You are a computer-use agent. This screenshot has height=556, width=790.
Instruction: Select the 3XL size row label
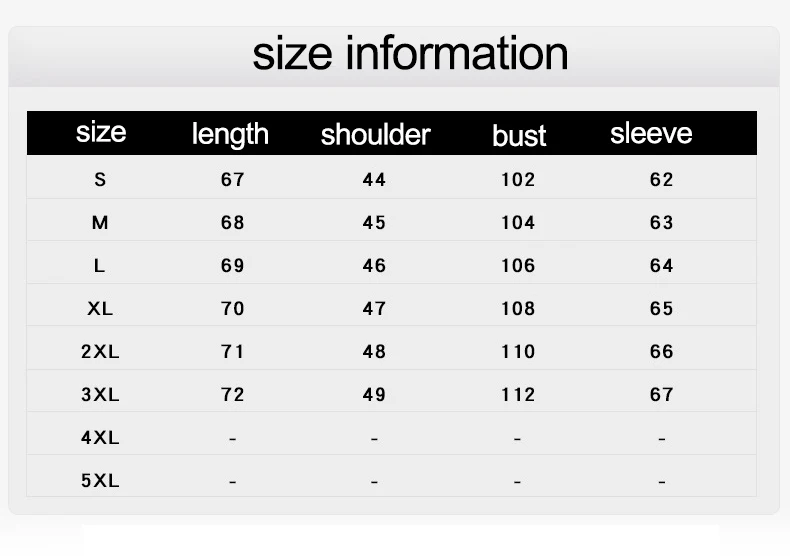pos(100,394)
